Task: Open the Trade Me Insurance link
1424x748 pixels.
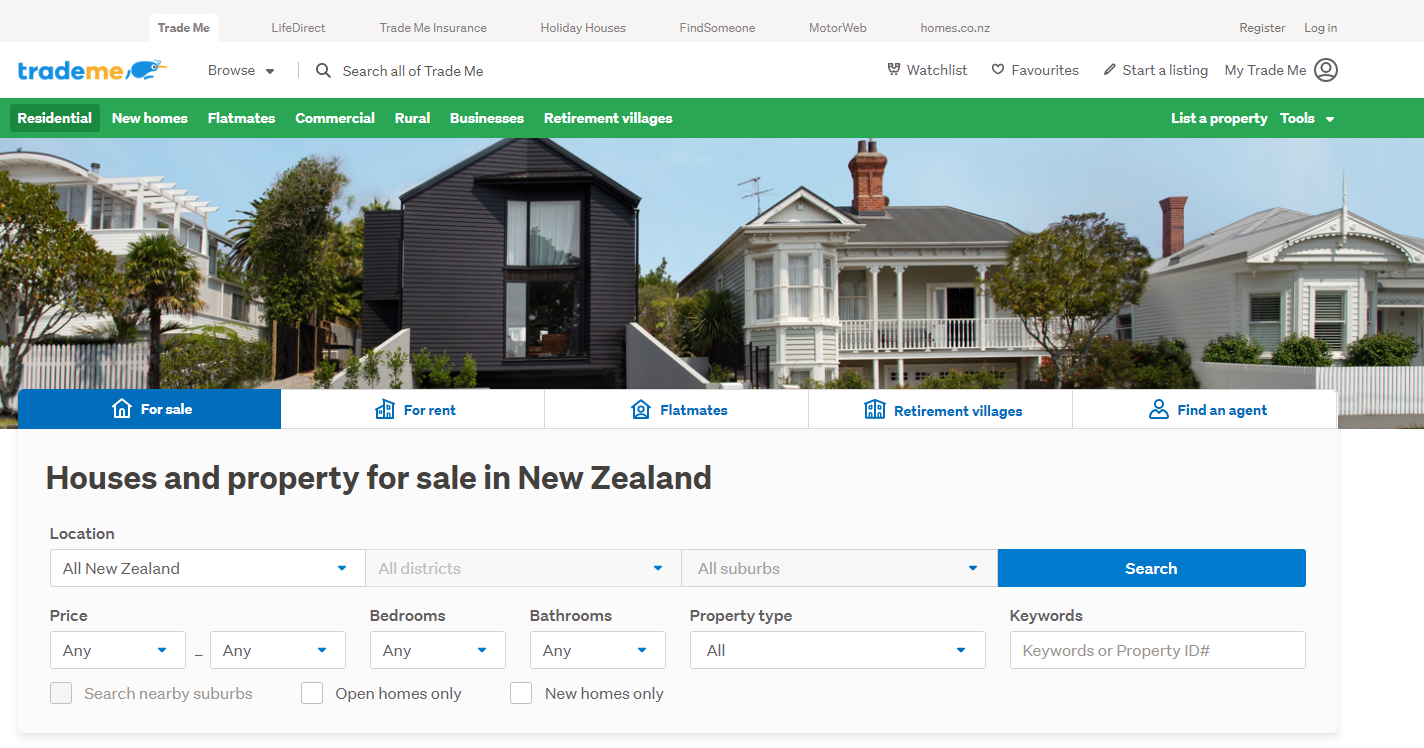Action: pos(433,28)
